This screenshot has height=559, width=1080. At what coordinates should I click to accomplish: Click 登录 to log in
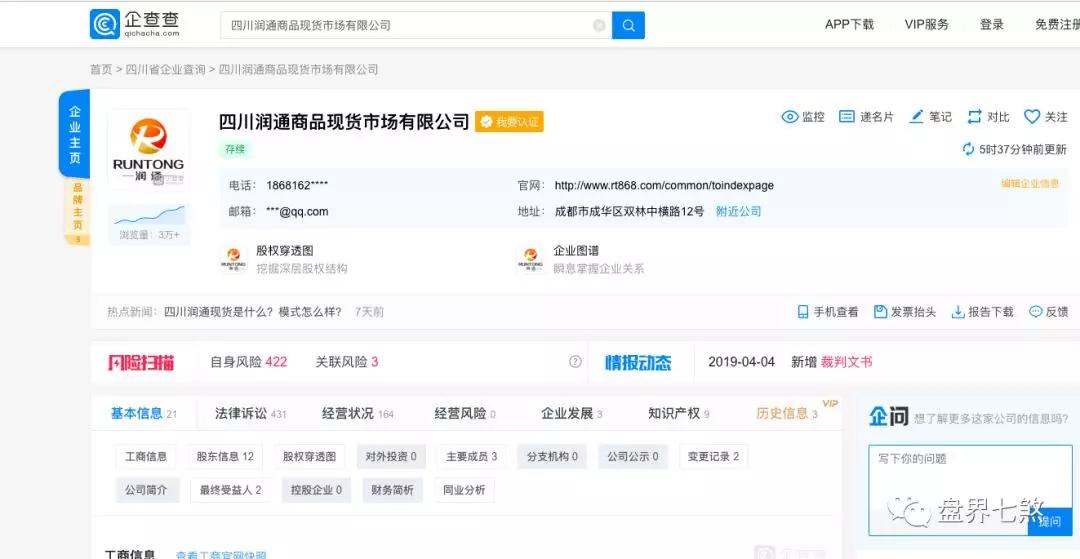[x=992, y=25]
